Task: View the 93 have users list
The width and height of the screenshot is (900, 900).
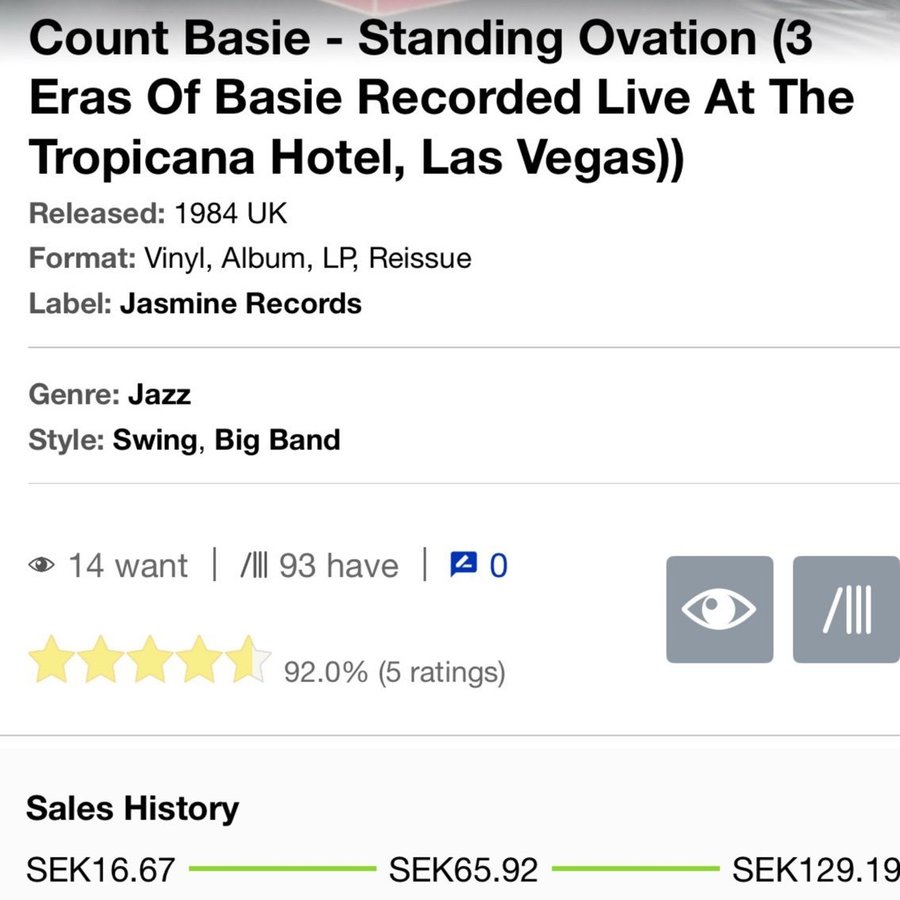Action: click(x=339, y=566)
